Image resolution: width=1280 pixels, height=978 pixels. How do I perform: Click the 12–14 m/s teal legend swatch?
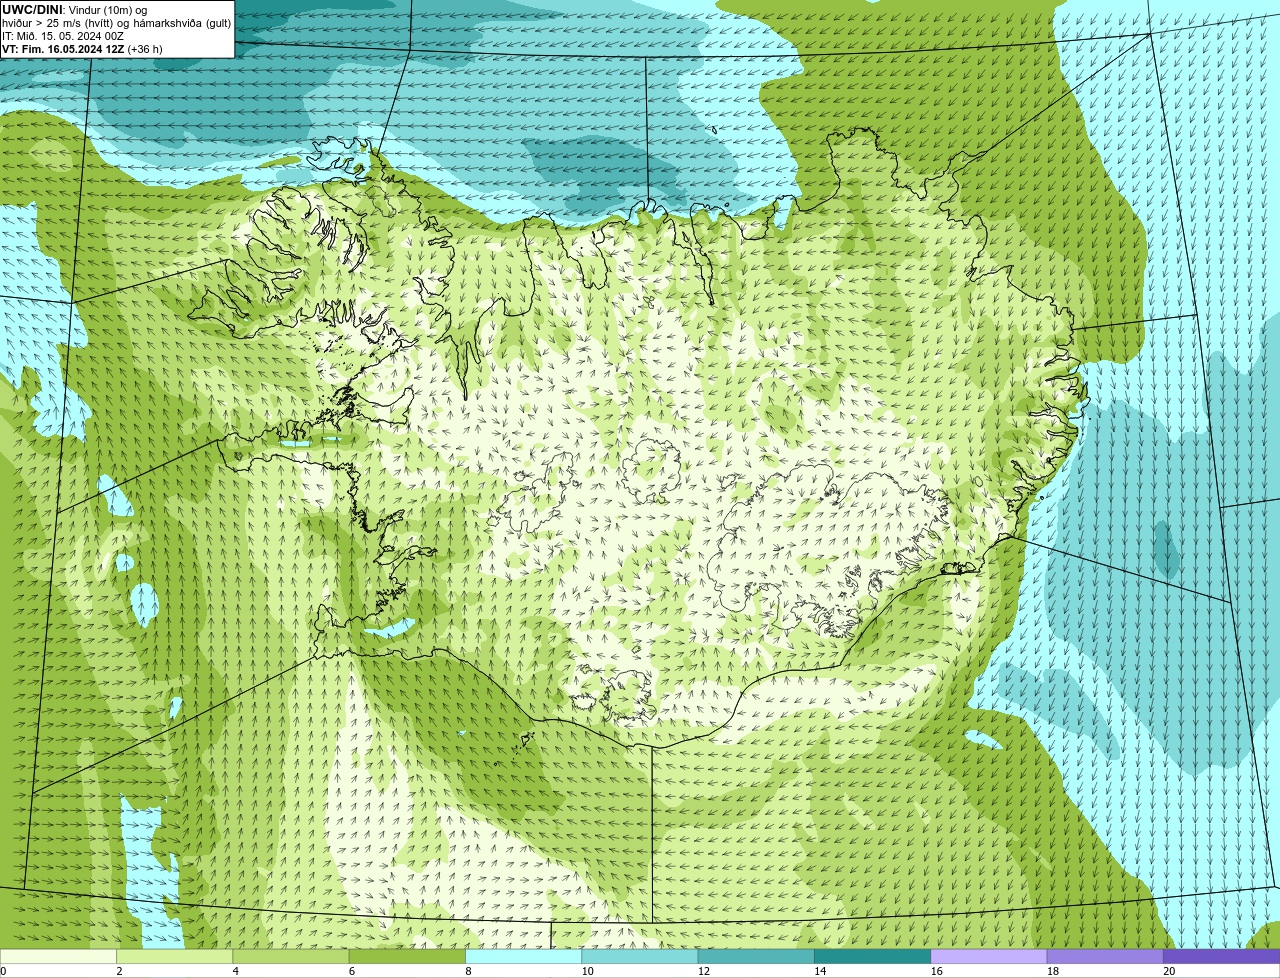coord(756,956)
